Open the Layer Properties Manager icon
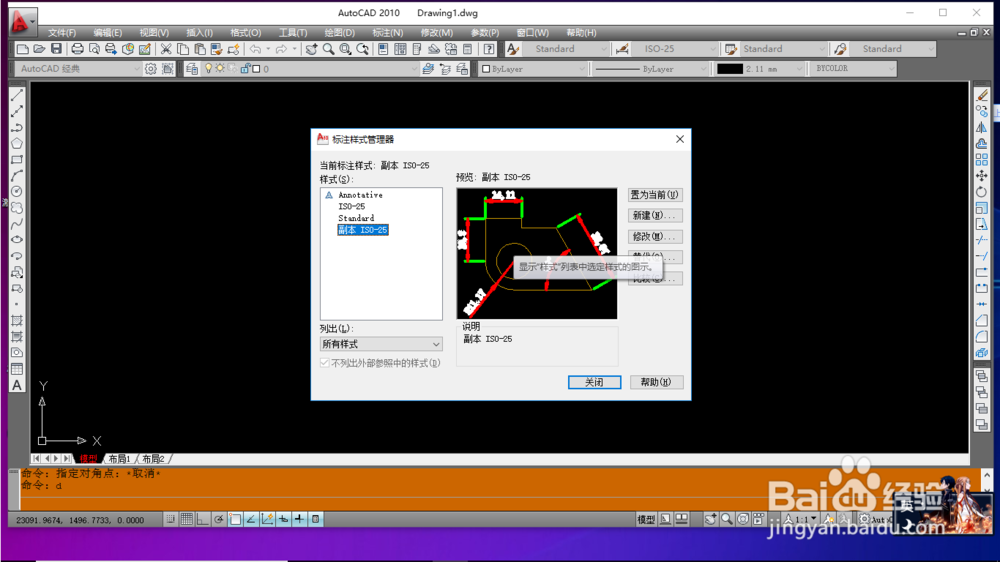 [192, 69]
